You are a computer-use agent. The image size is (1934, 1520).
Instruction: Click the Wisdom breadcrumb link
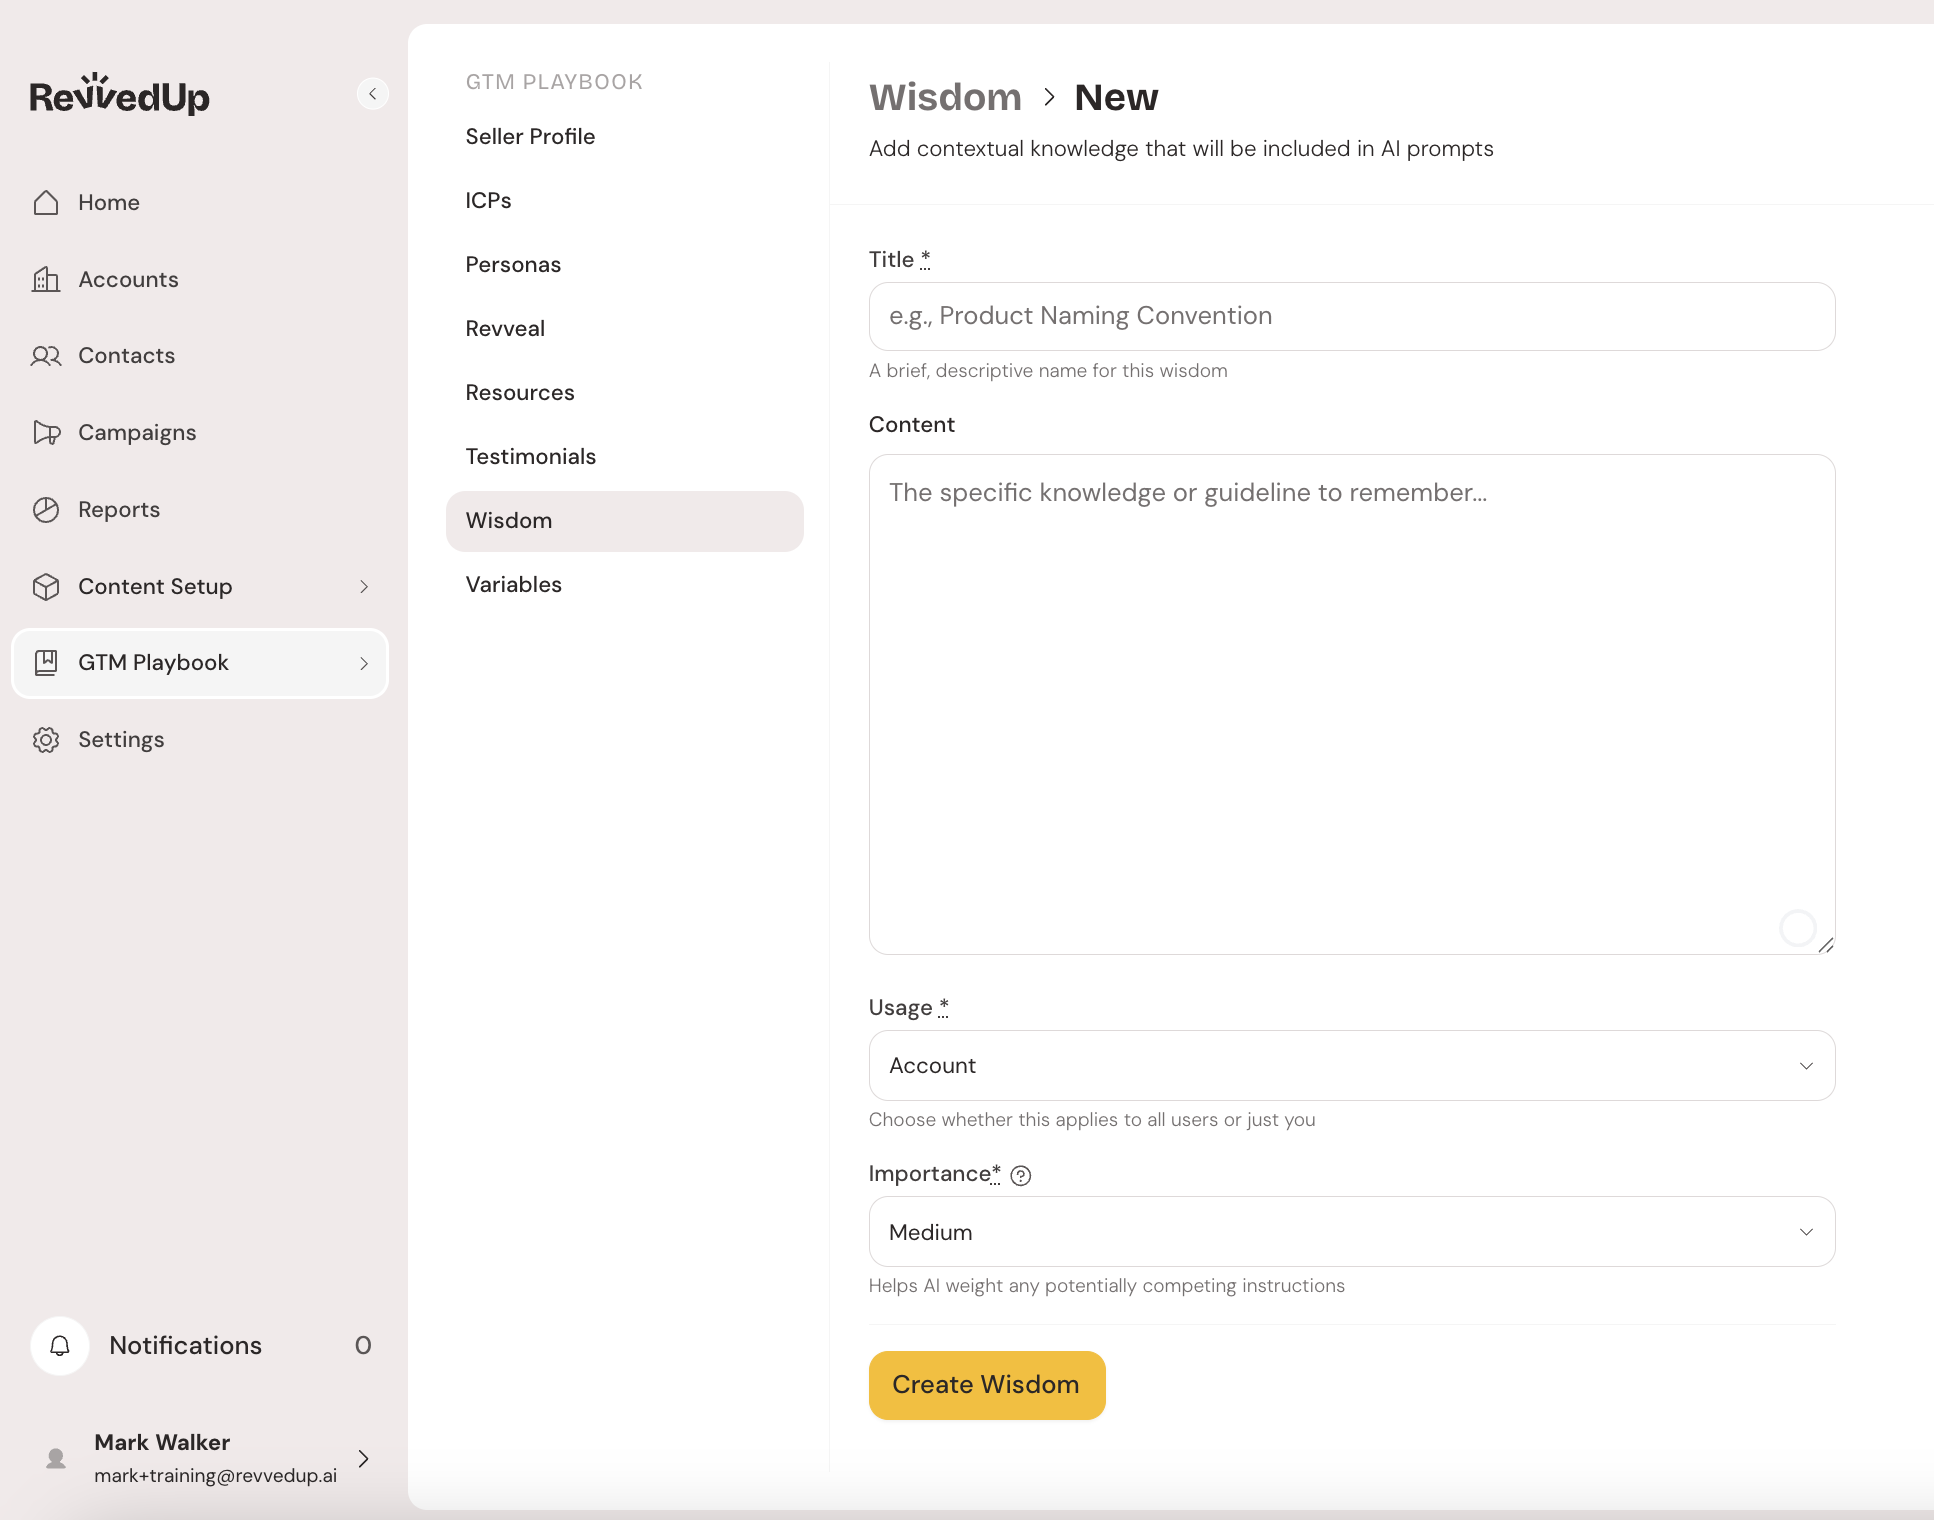[x=945, y=98]
